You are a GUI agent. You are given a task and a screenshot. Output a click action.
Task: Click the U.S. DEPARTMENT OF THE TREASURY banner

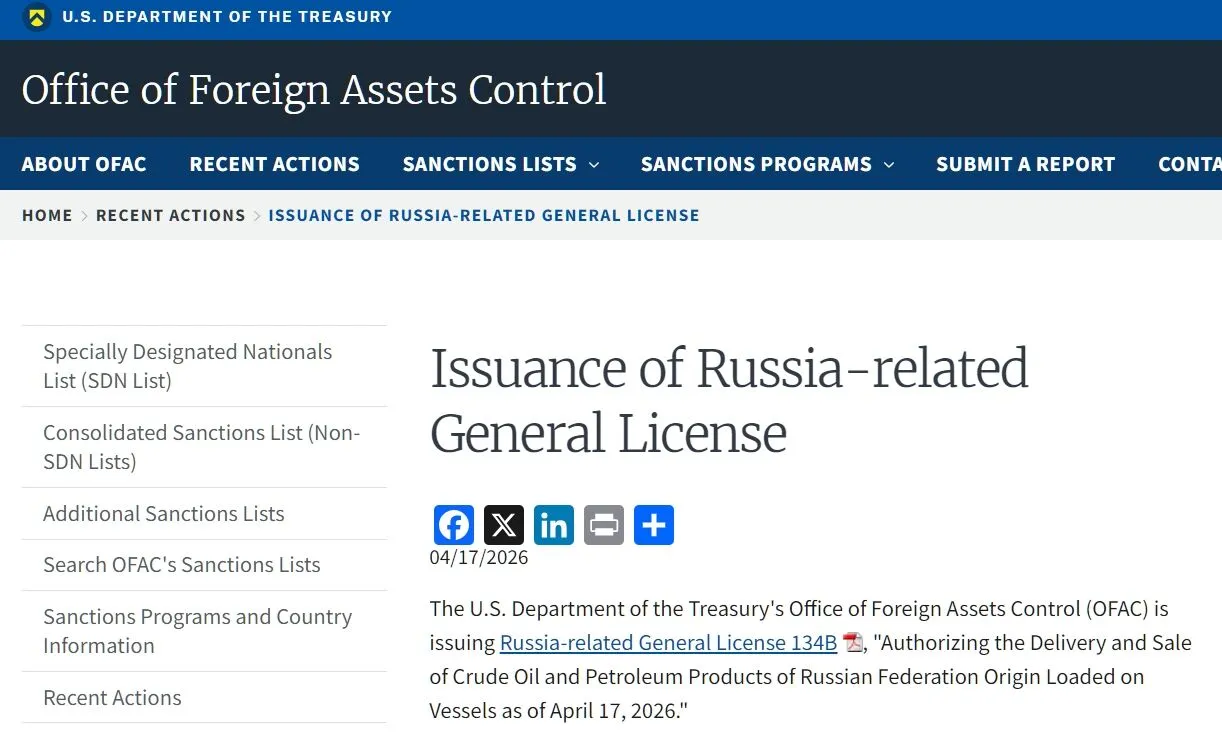coord(228,16)
